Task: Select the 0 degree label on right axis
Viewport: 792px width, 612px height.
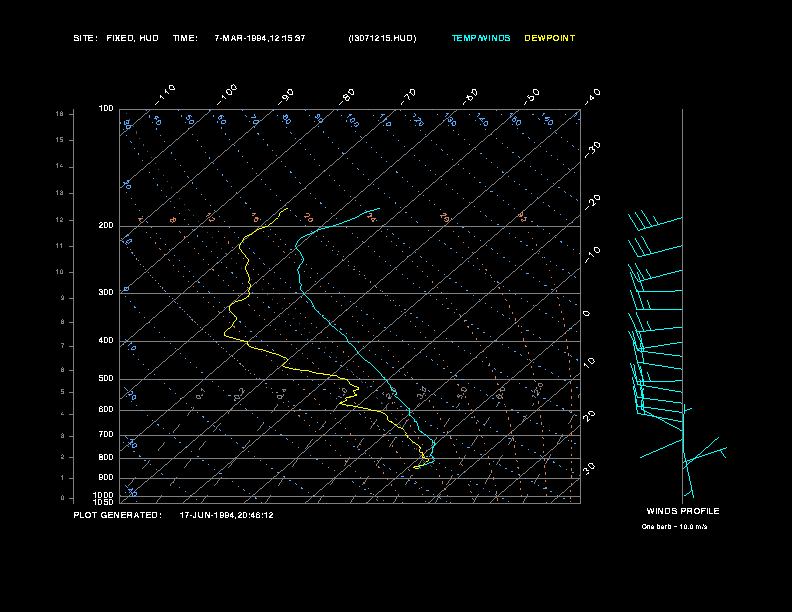Action: tap(587, 313)
